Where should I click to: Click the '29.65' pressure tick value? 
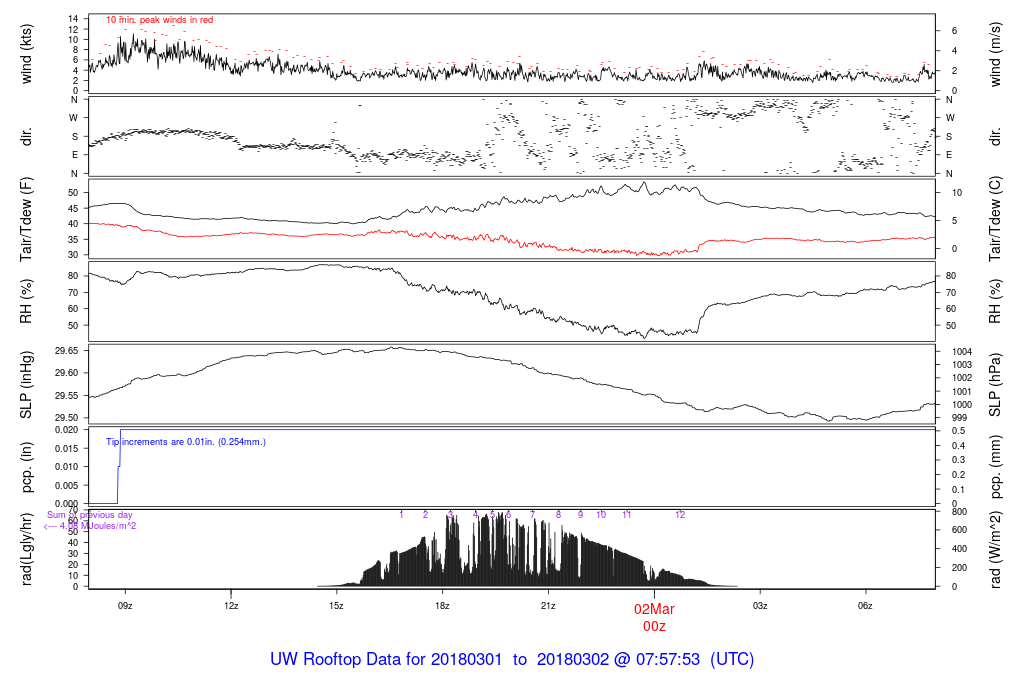tap(66, 351)
